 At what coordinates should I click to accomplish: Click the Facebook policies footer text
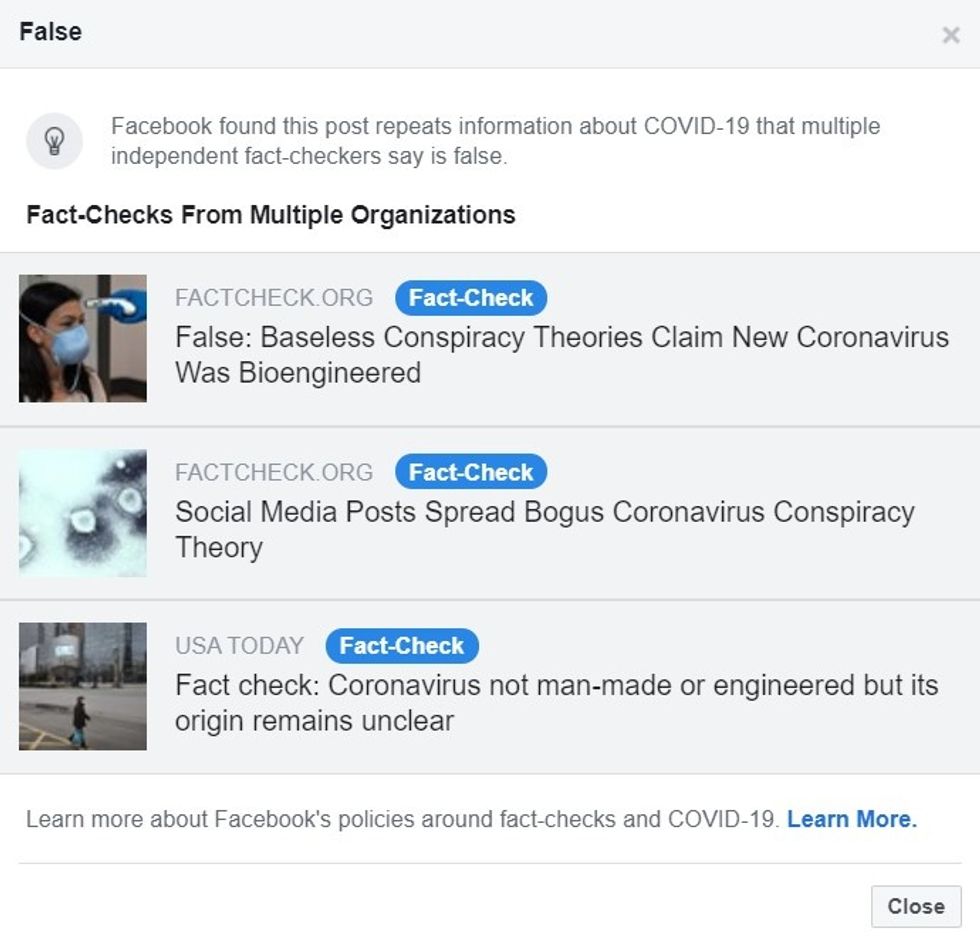402,819
